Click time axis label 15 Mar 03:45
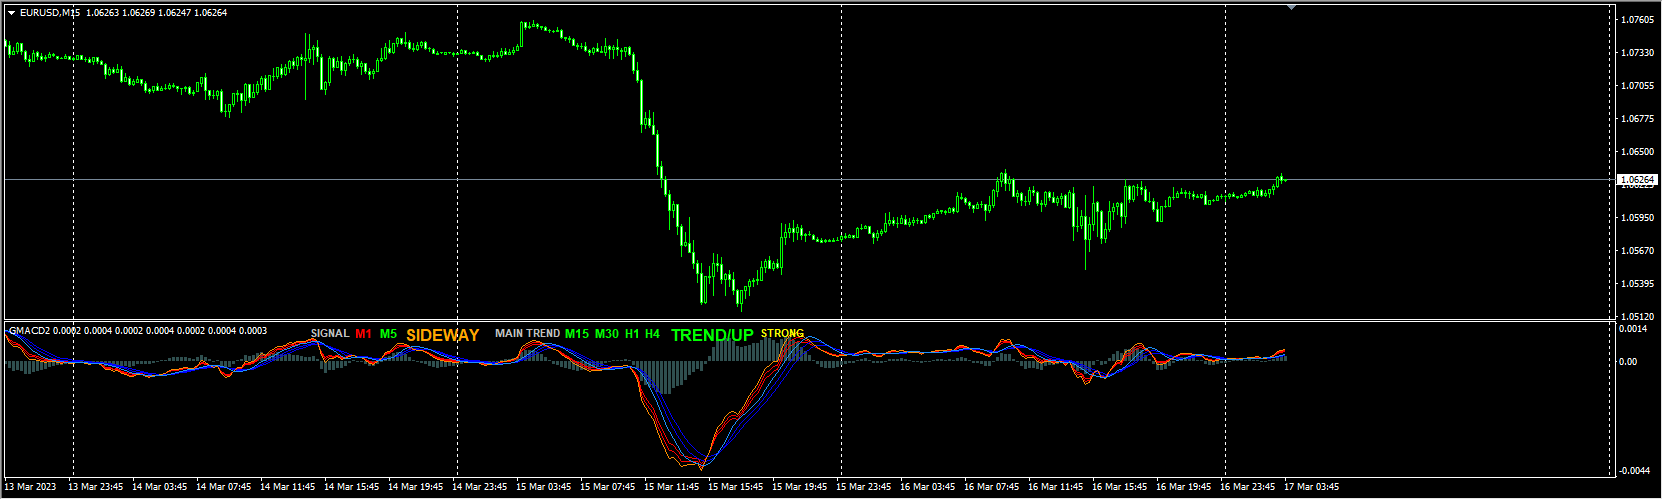This screenshot has height=500, width=1663. click(x=544, y=488)
